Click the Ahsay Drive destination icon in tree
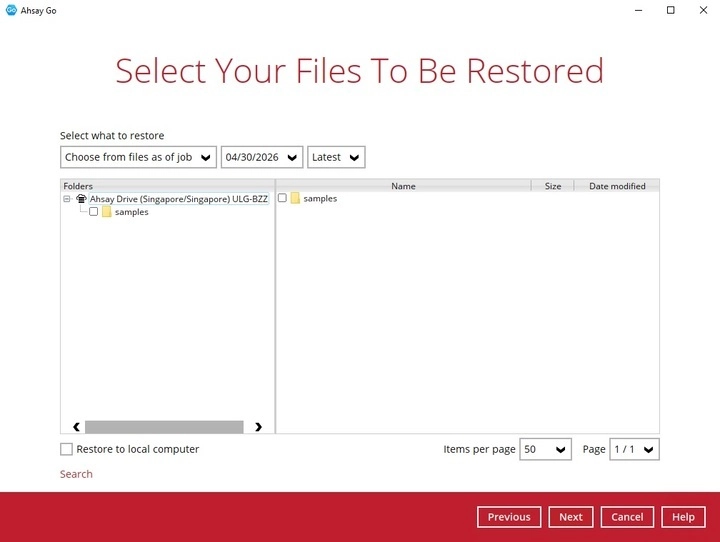The image size is (720, 542). coord(81,199)
